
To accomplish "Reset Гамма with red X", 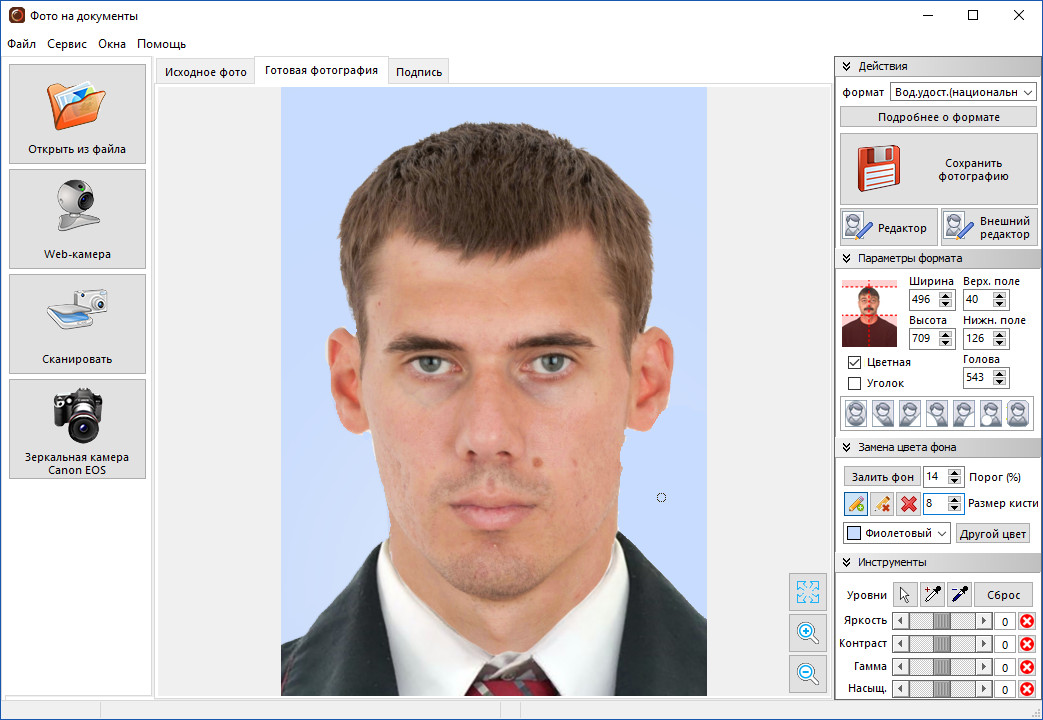I will [x=1027, y=667].
